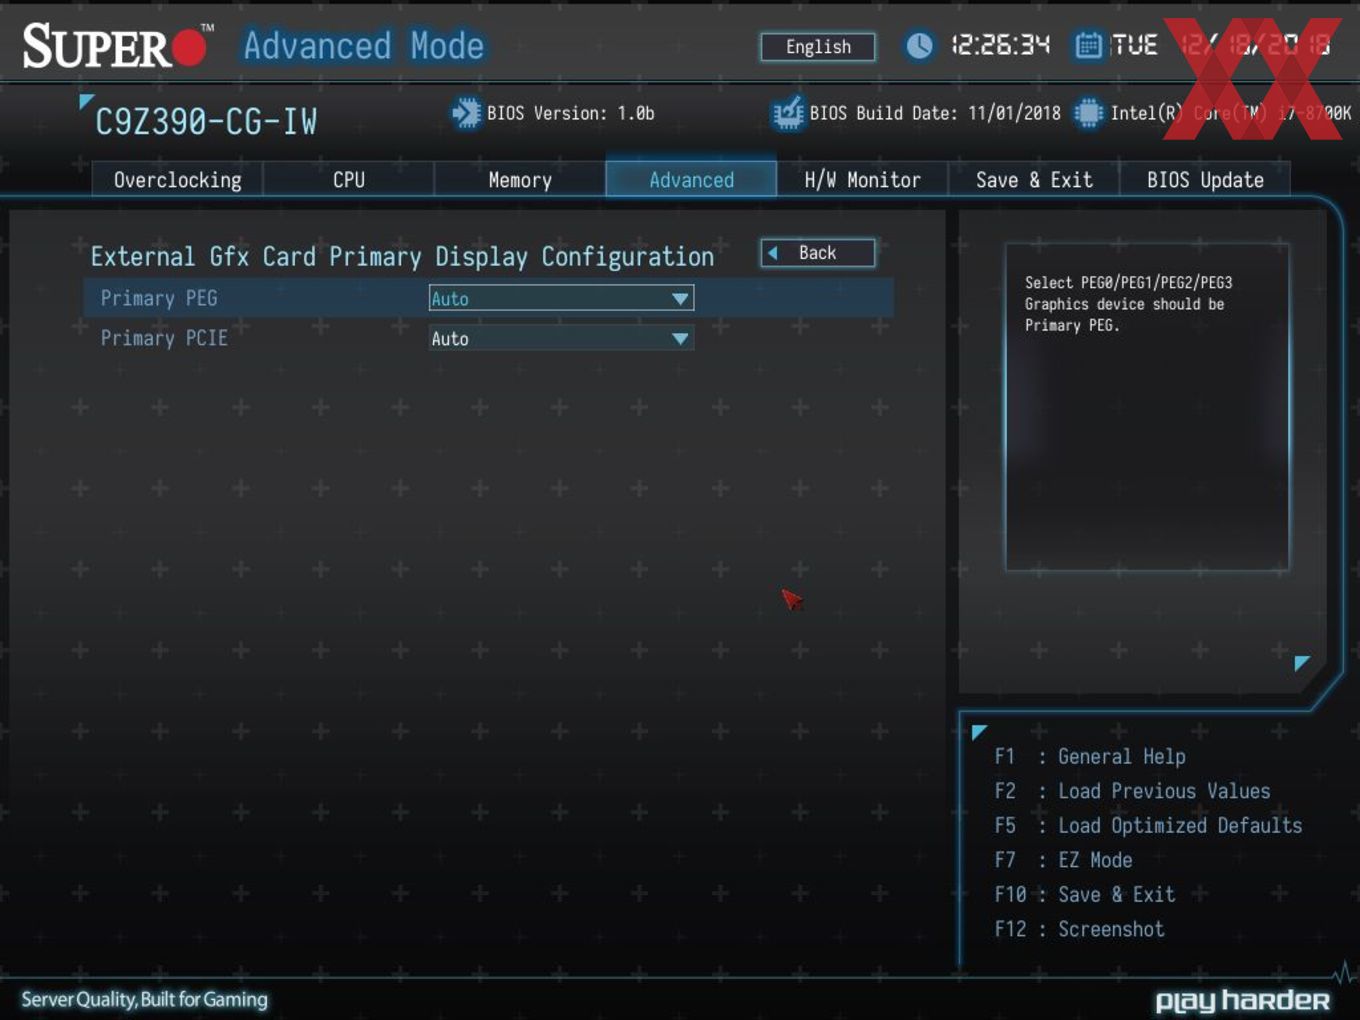The image size is (1360, 1020).
Task: Open the Primary PCIE dropdown
Action: pos(561,338)
